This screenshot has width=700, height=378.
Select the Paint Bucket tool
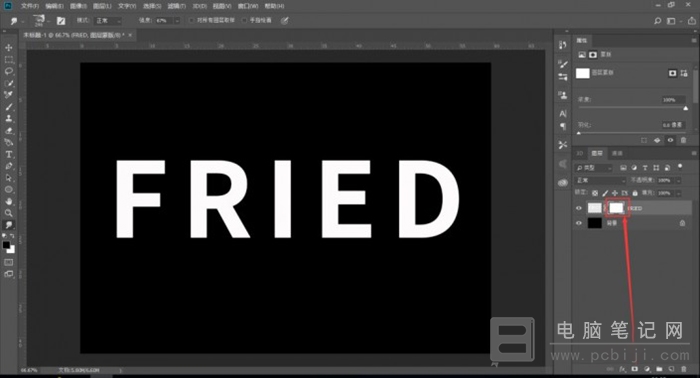(8, 142)
